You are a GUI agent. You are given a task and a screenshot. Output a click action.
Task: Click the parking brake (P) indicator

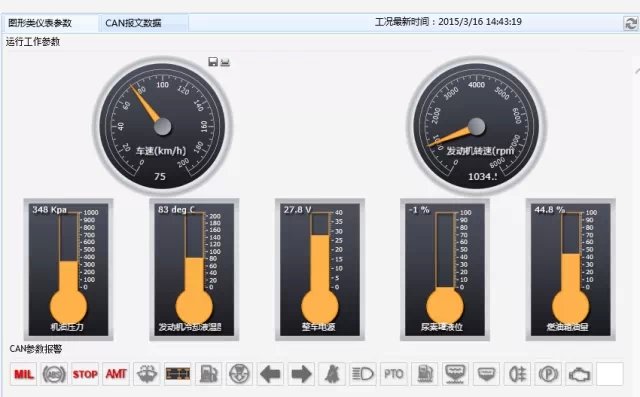[548, 374]
